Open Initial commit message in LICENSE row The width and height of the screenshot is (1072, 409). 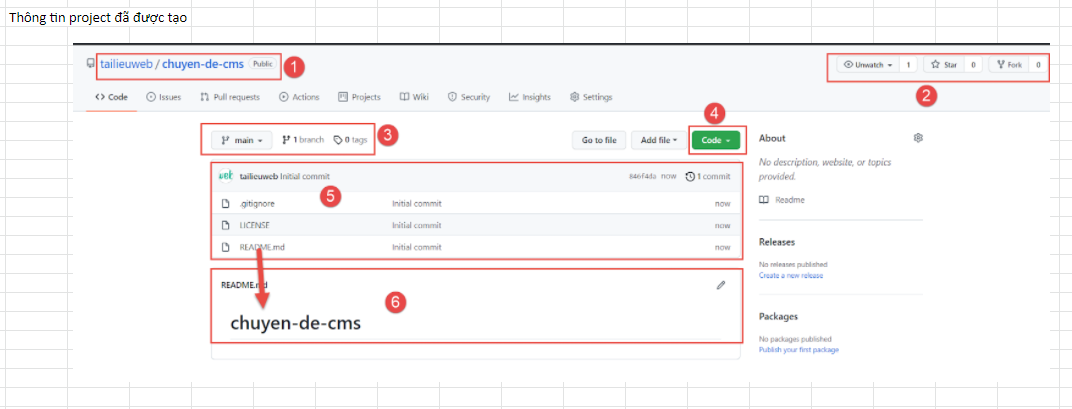click(416, 225)
